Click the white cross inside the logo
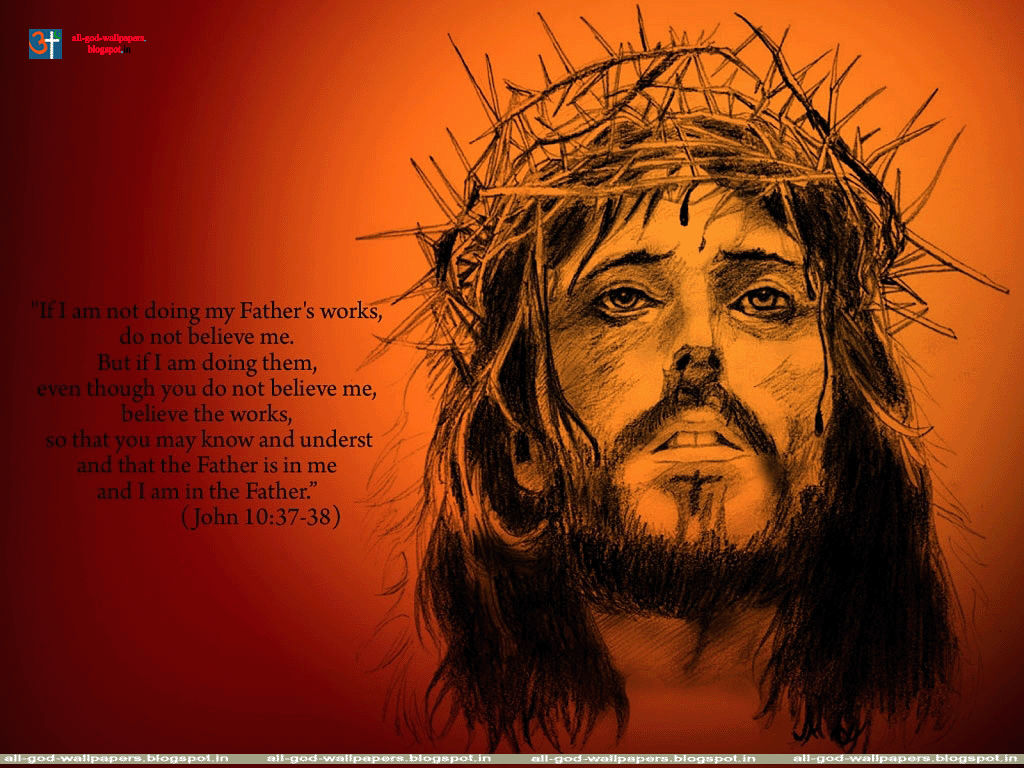This screenshot has height=768, width=1024. coord(52,44)
